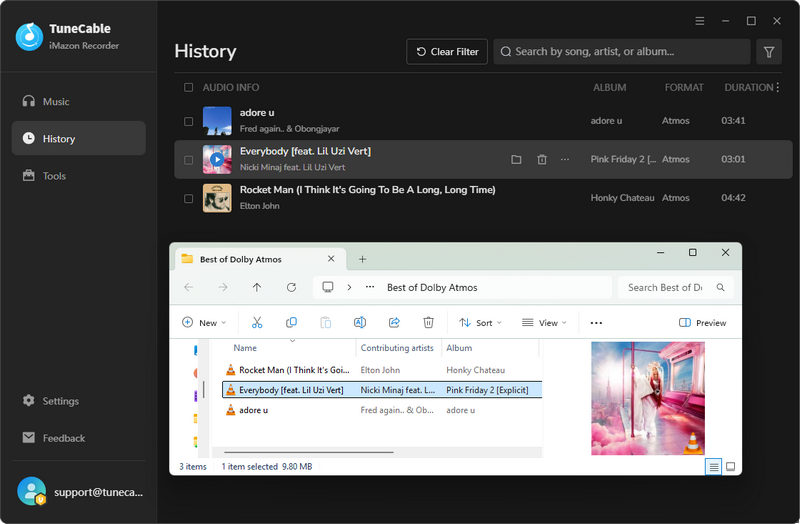
Task: Open See more ellipsis in Explorer toolbar
Action: point(596,322)
